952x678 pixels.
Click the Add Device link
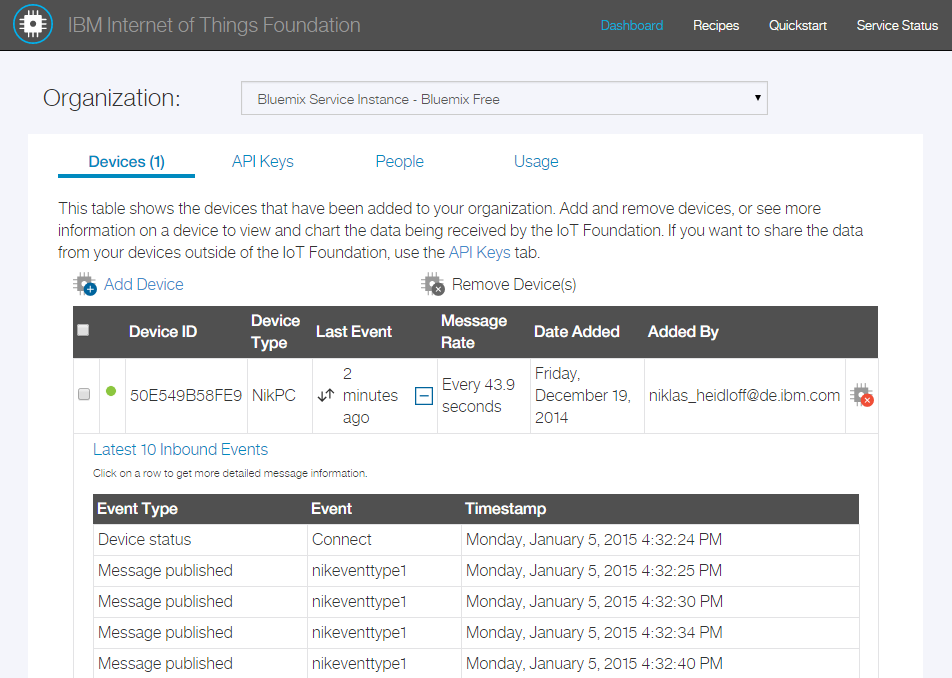coord(143,284)
